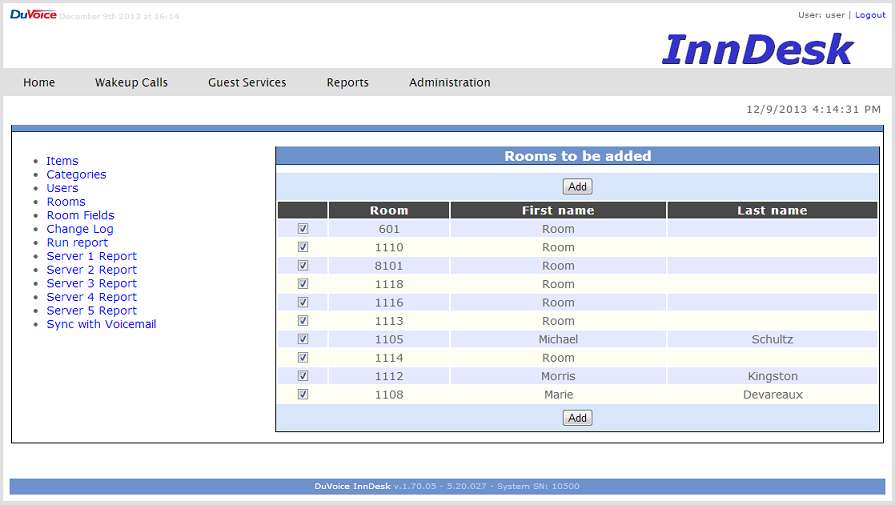The height and width of the screenshot is (505, 895).
Task: Click room number 1116 cell
Action: point(389,302)
